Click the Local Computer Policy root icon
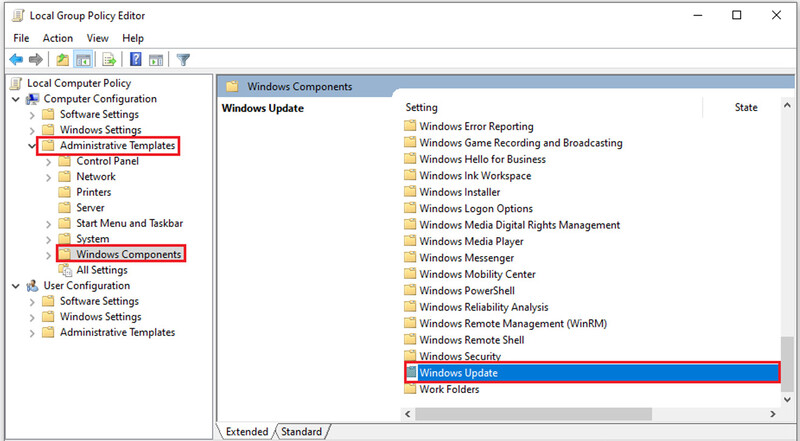This screenshot has height=441, width=800. click(x=16, y=83)
